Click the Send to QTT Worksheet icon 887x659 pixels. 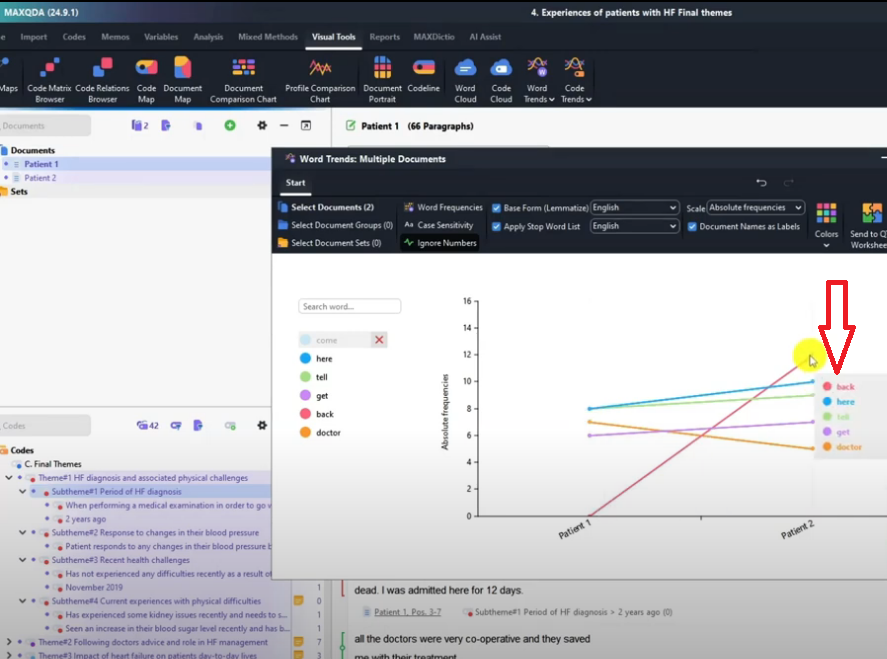870,225
